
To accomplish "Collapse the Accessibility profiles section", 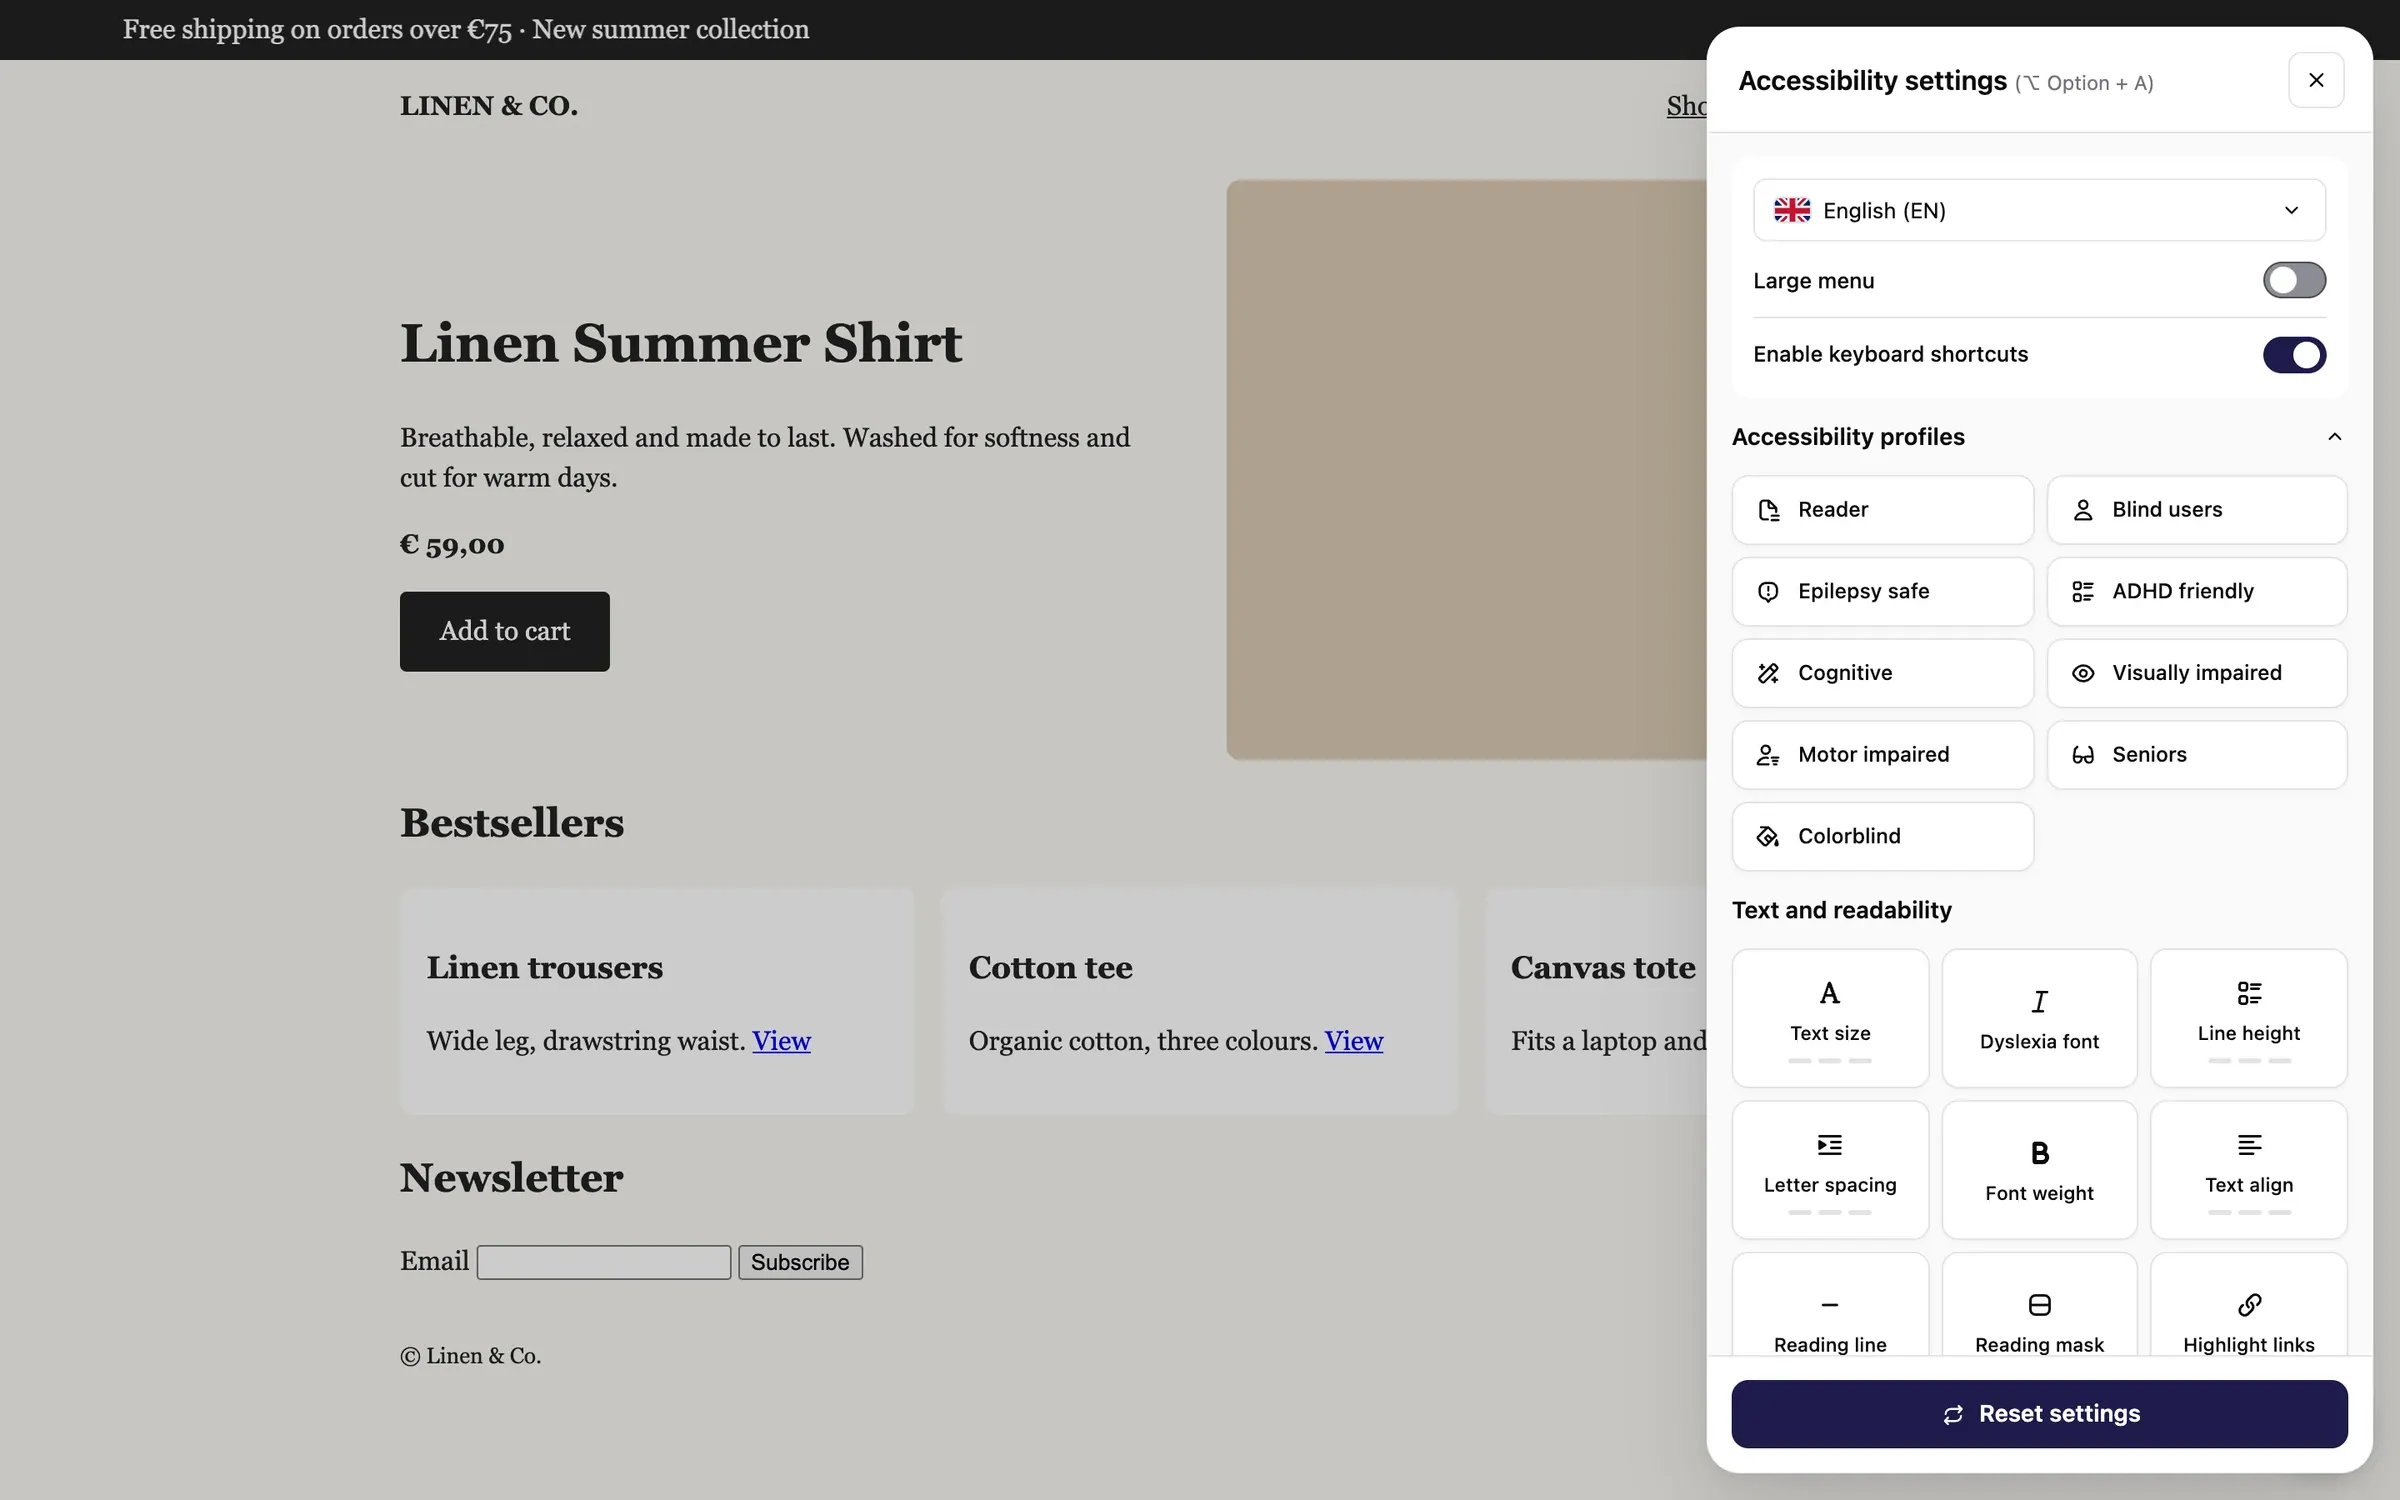I will pyautogui.click(x=2334, y=437).
